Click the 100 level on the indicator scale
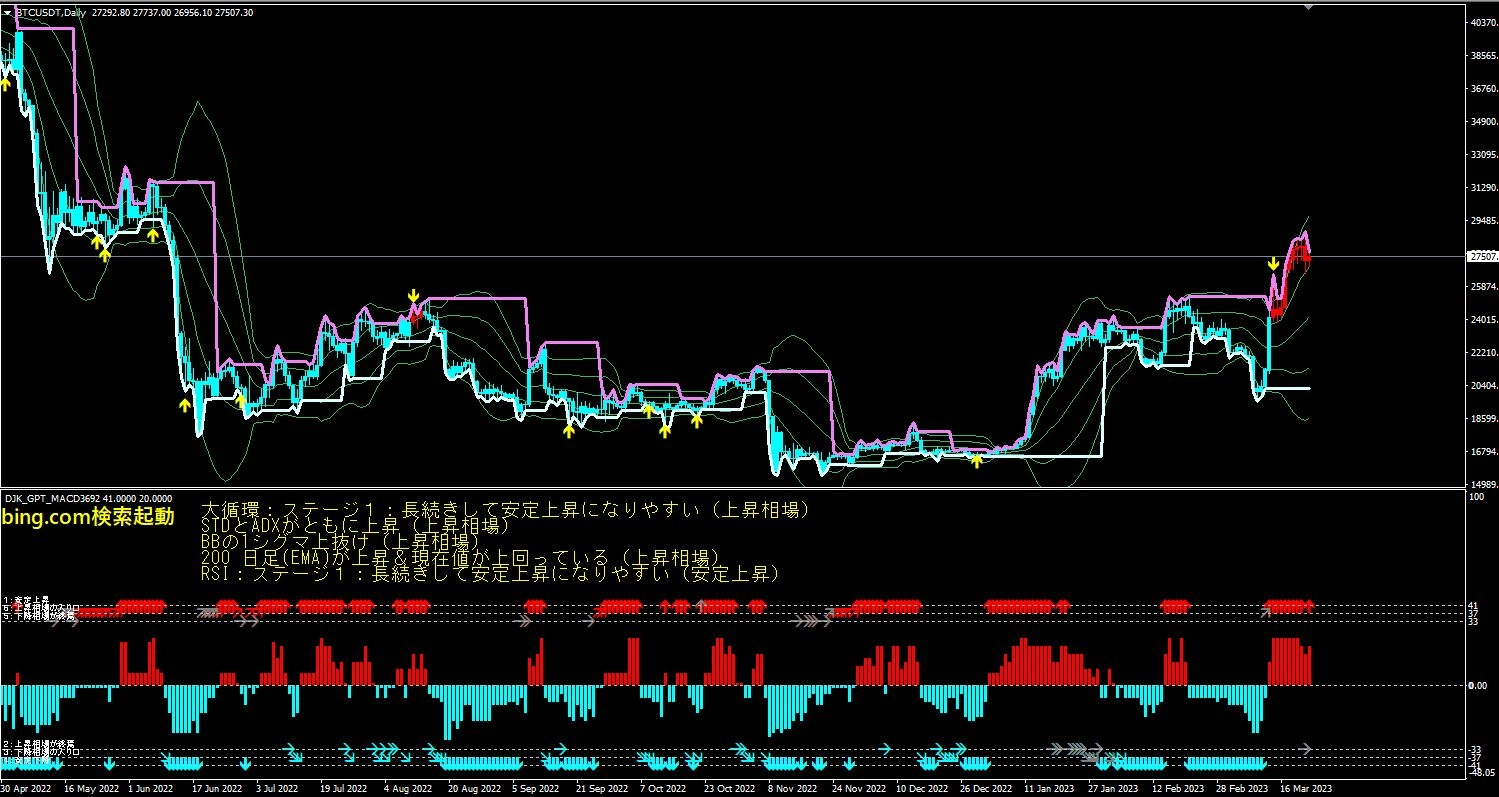This screenshot has width=1499, height=797. 1476,497
